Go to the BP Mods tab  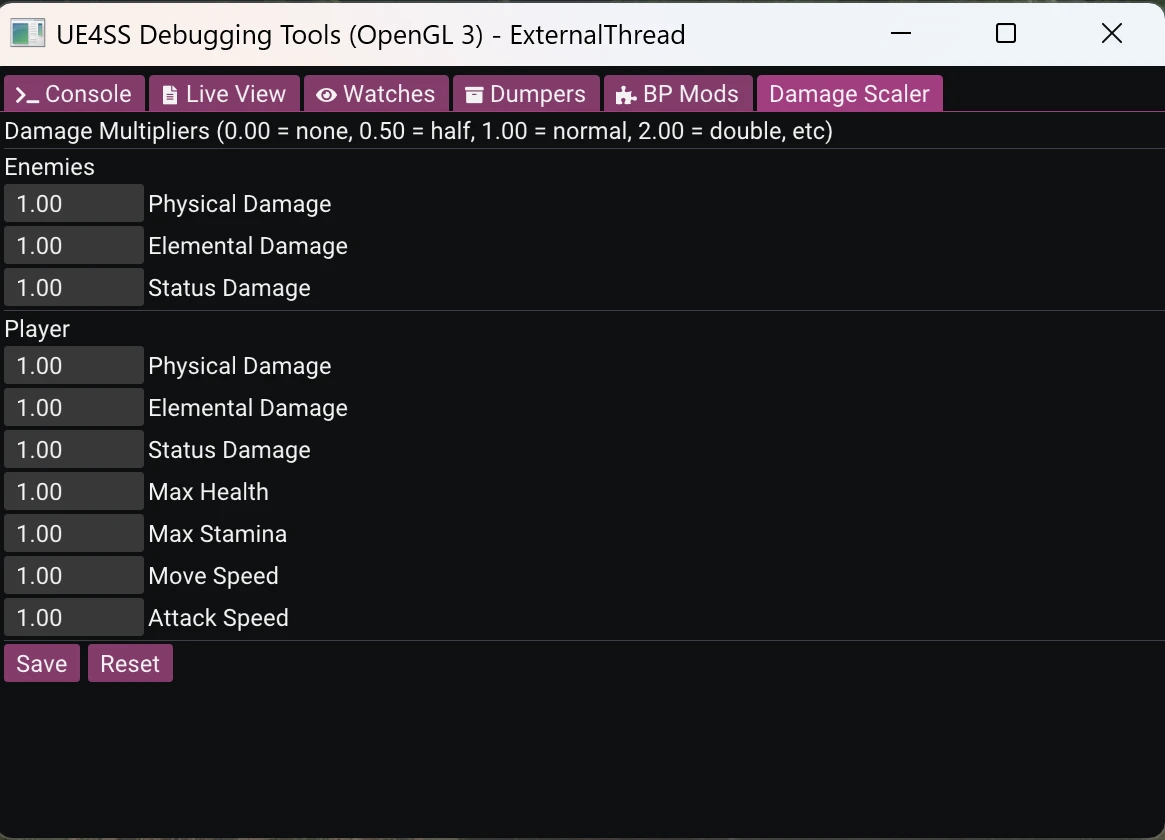678,94
